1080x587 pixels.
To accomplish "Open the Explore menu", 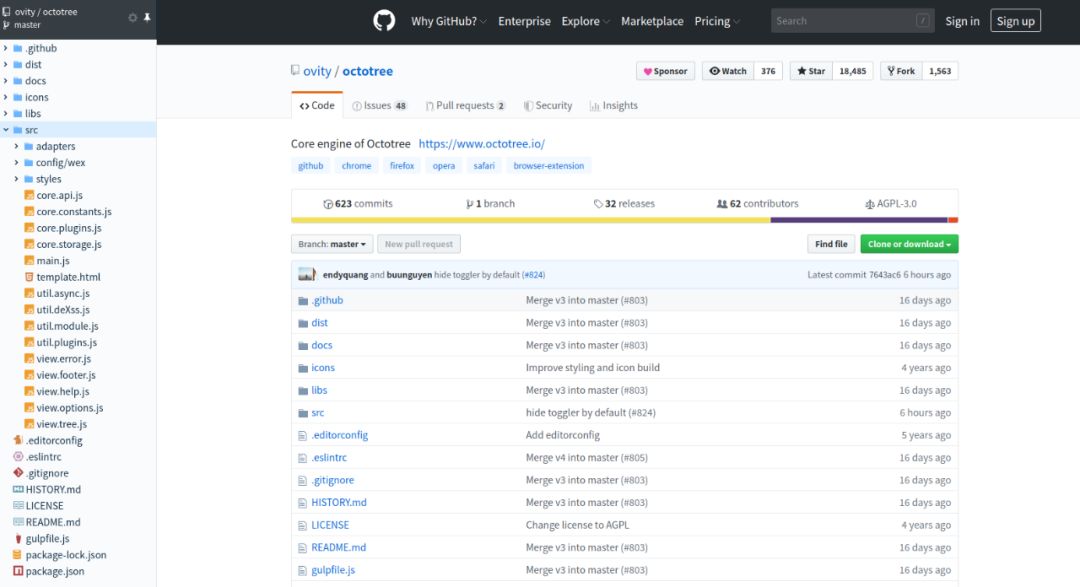I will coord(585,21).
